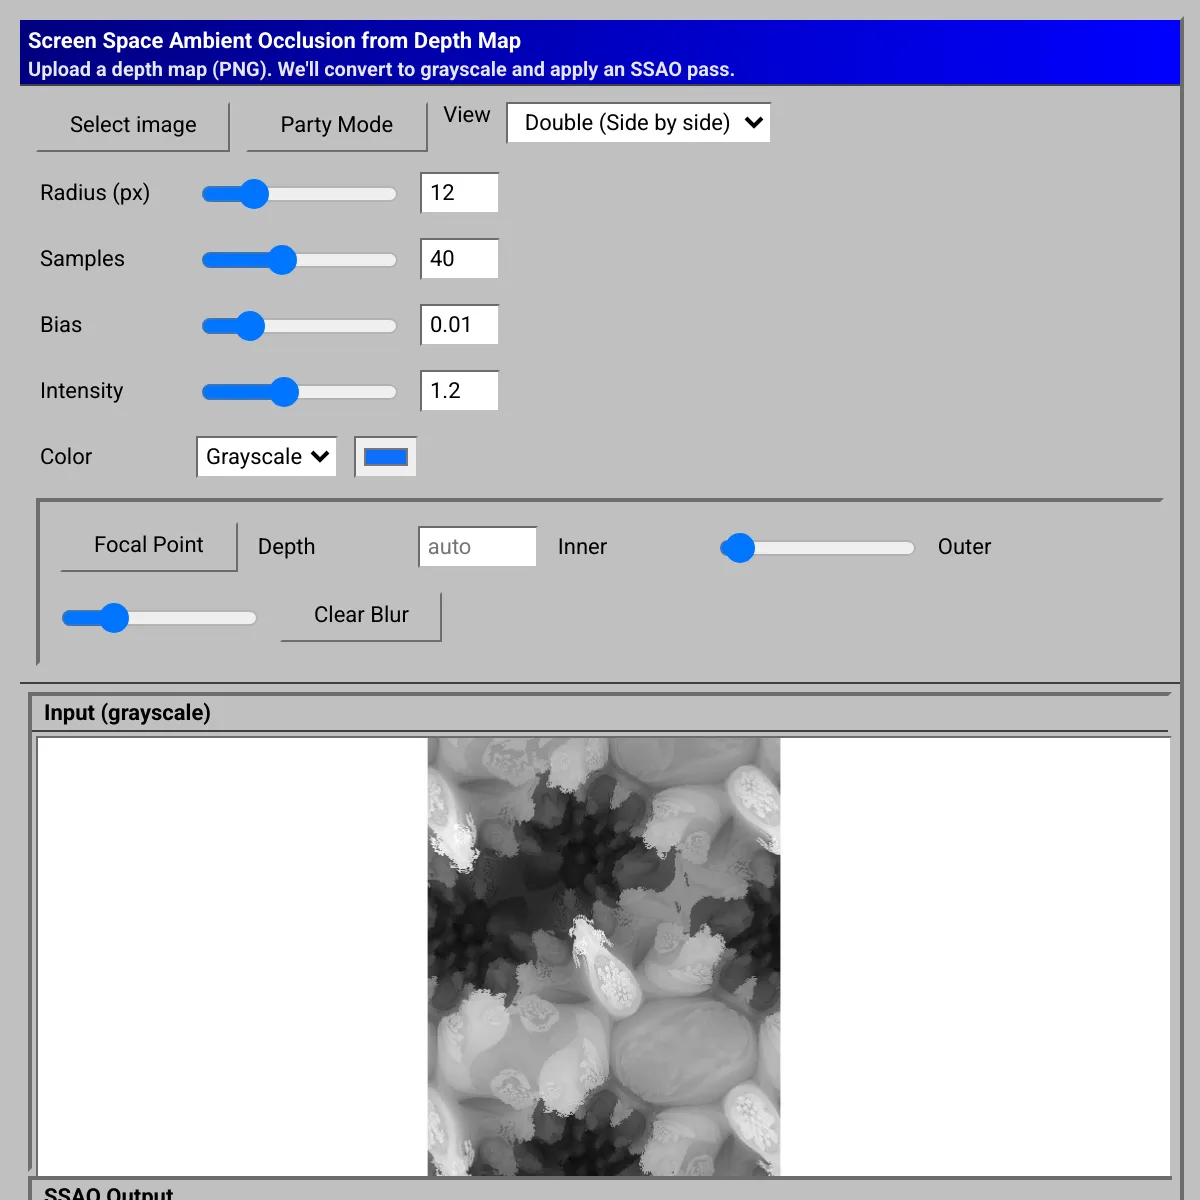This screenshot has width=1200, height=1200.
Task: Click the Depth auto input field
Action: pos(477,546)
